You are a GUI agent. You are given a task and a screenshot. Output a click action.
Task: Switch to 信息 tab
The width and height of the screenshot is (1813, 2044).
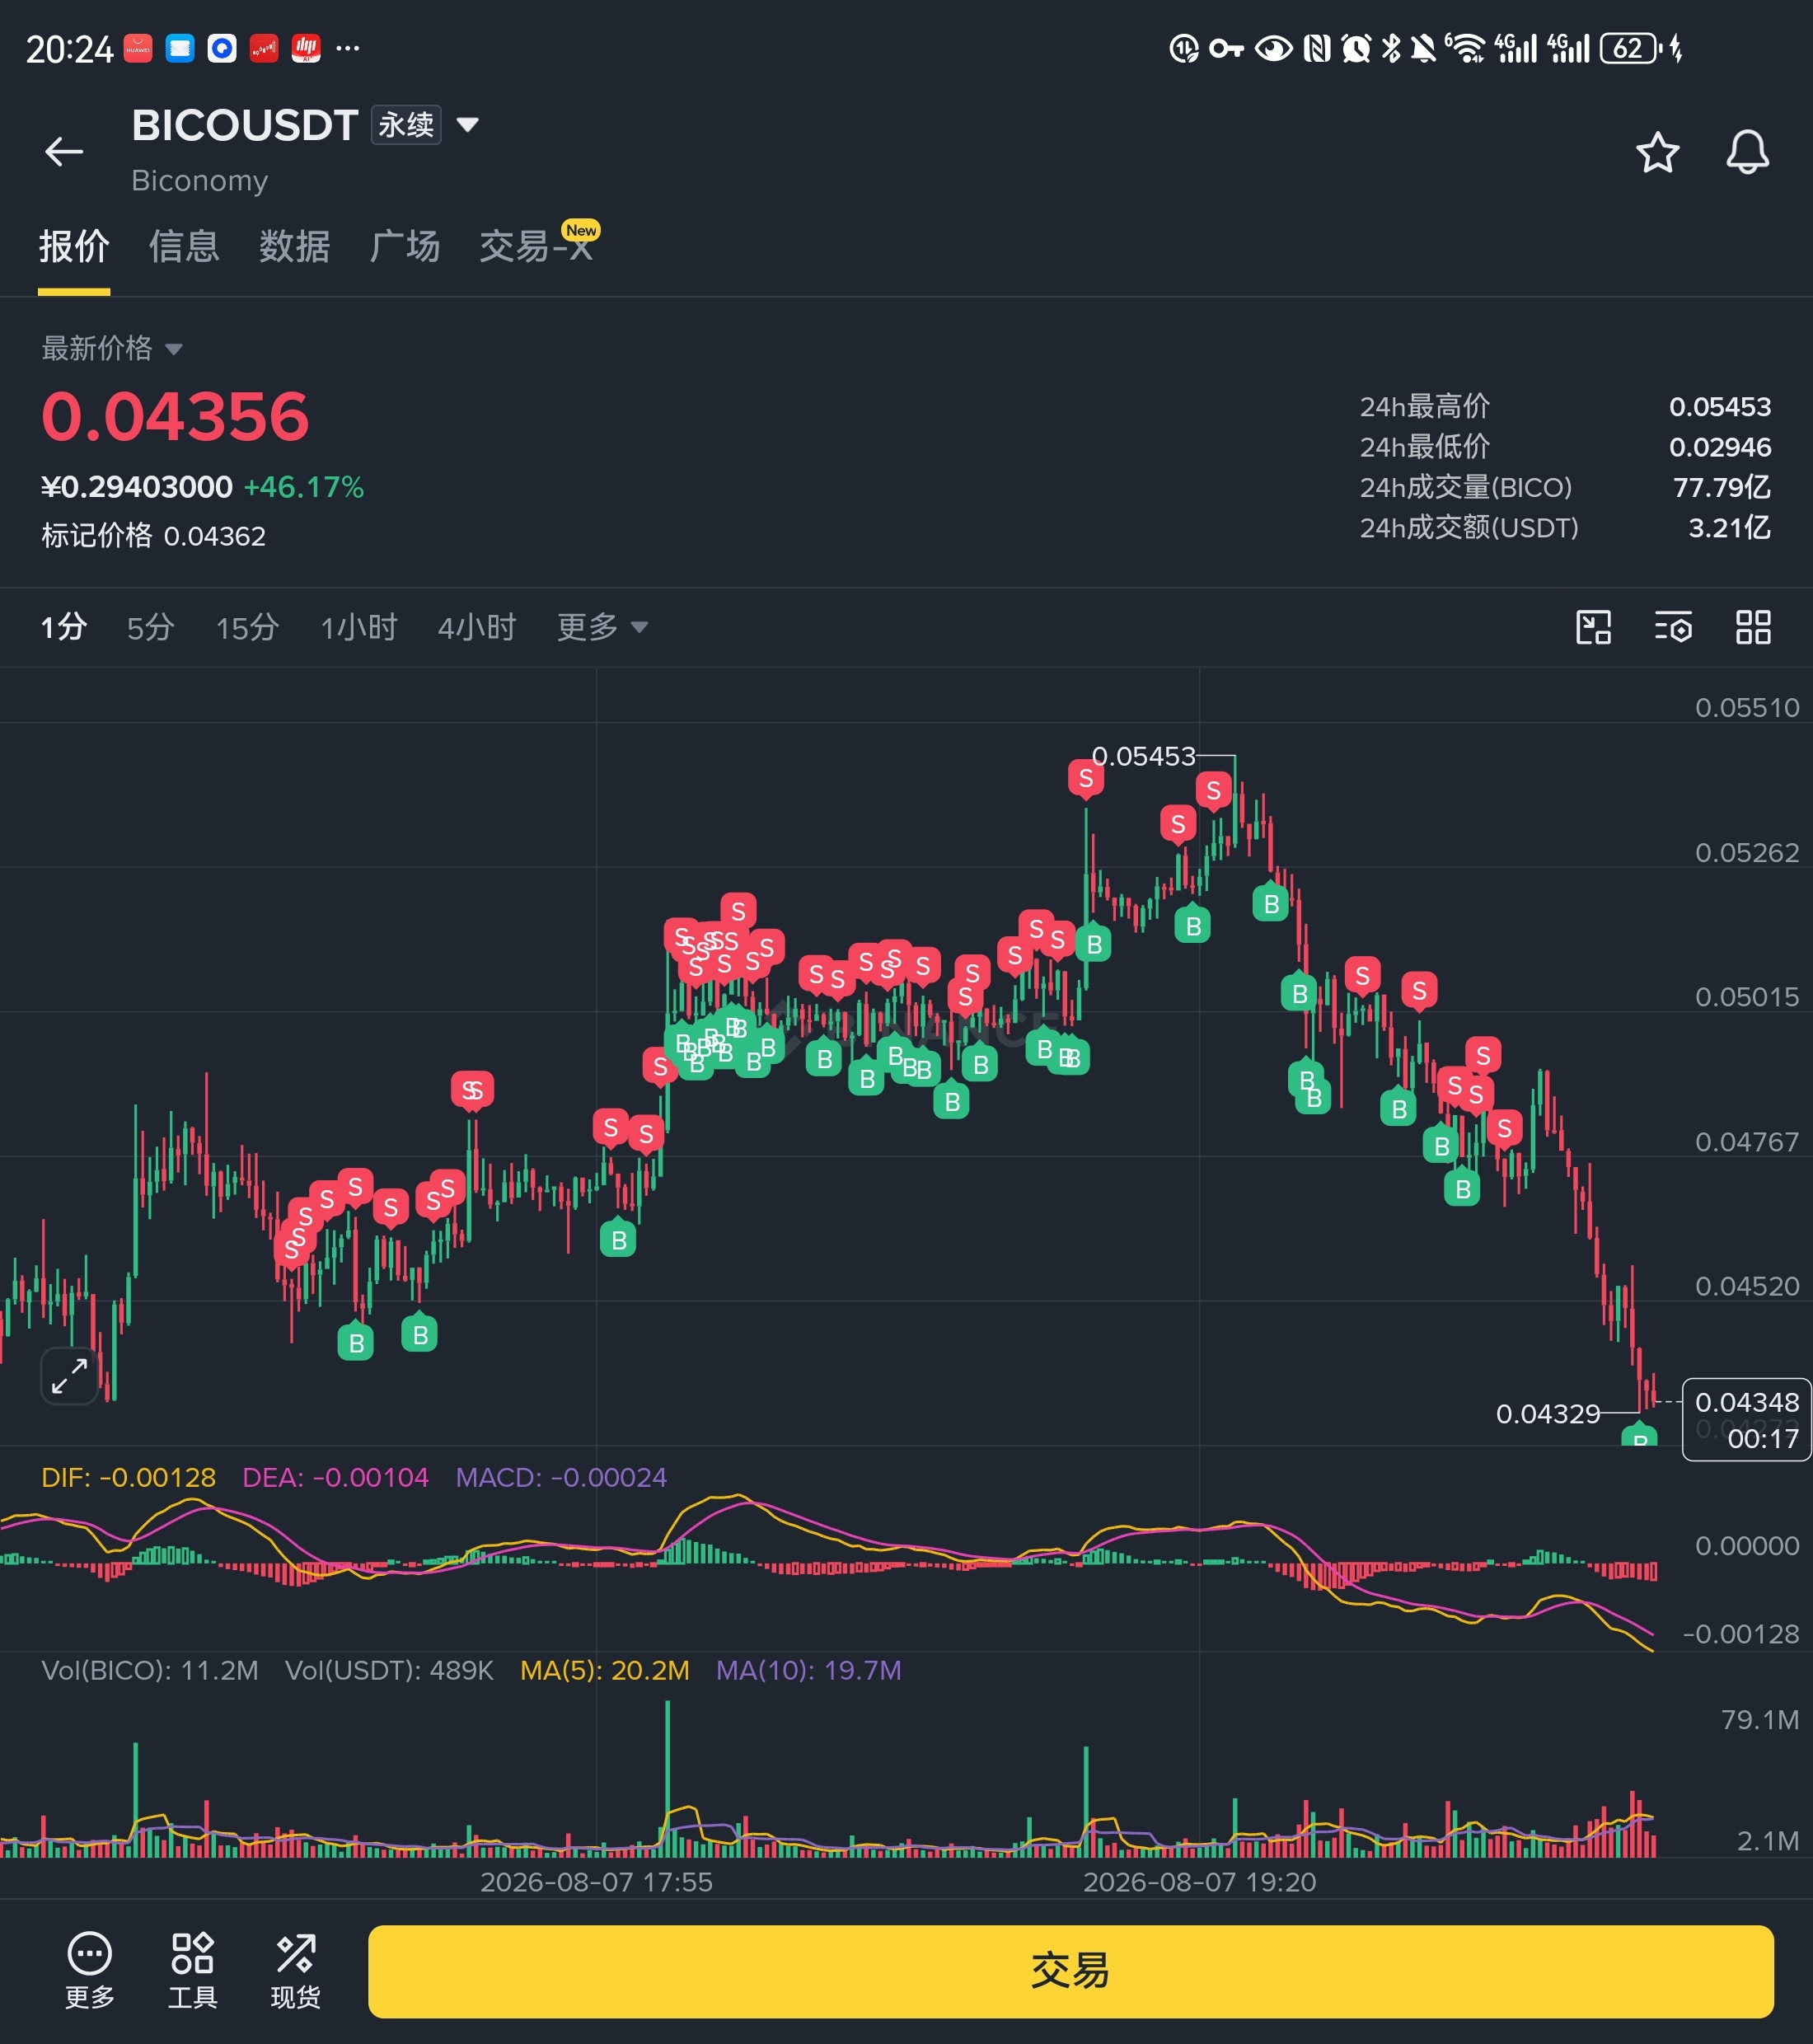click(184, 246)
